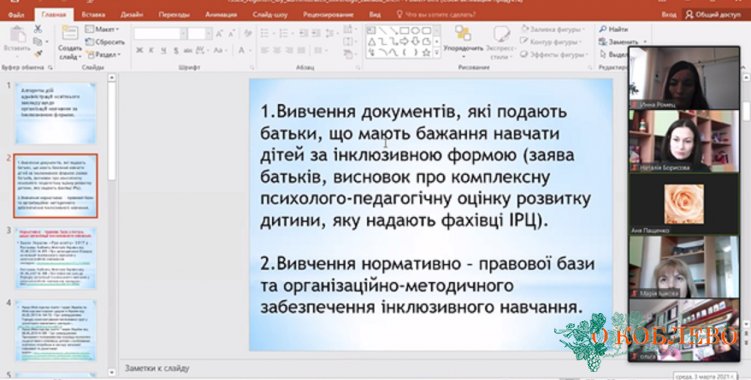
Task: Open the Макет layout dropdown
Action: coord(101,30)
